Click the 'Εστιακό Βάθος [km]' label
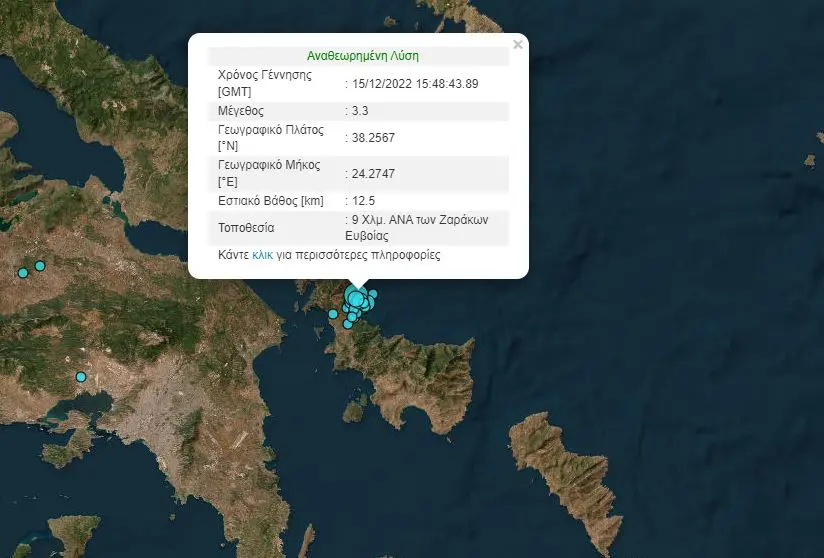Viewport: 824px width, 558px height. point(270,201)
